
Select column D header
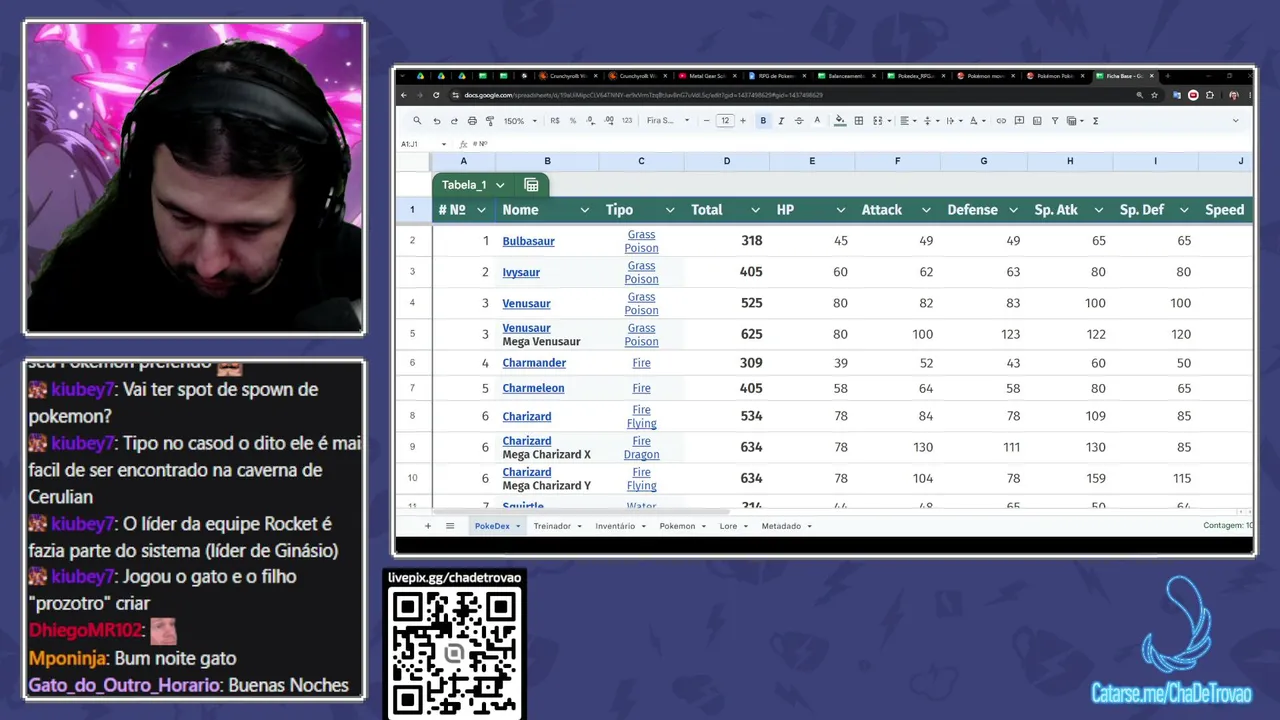[727, 161]
